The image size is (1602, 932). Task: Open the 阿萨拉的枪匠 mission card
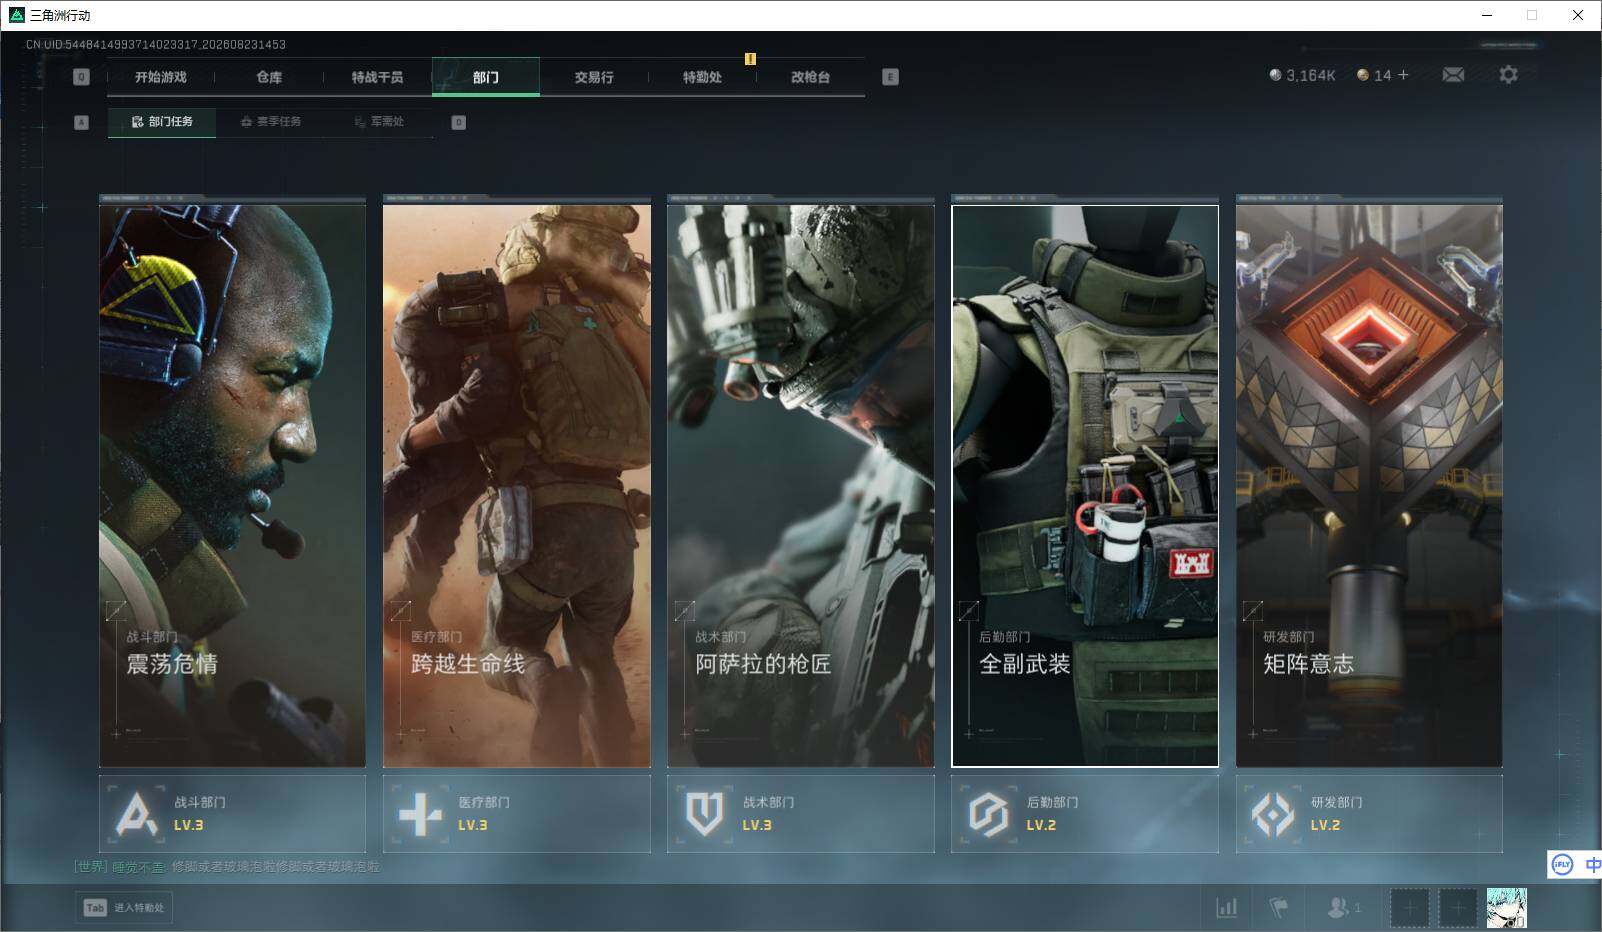click(801, 486)
